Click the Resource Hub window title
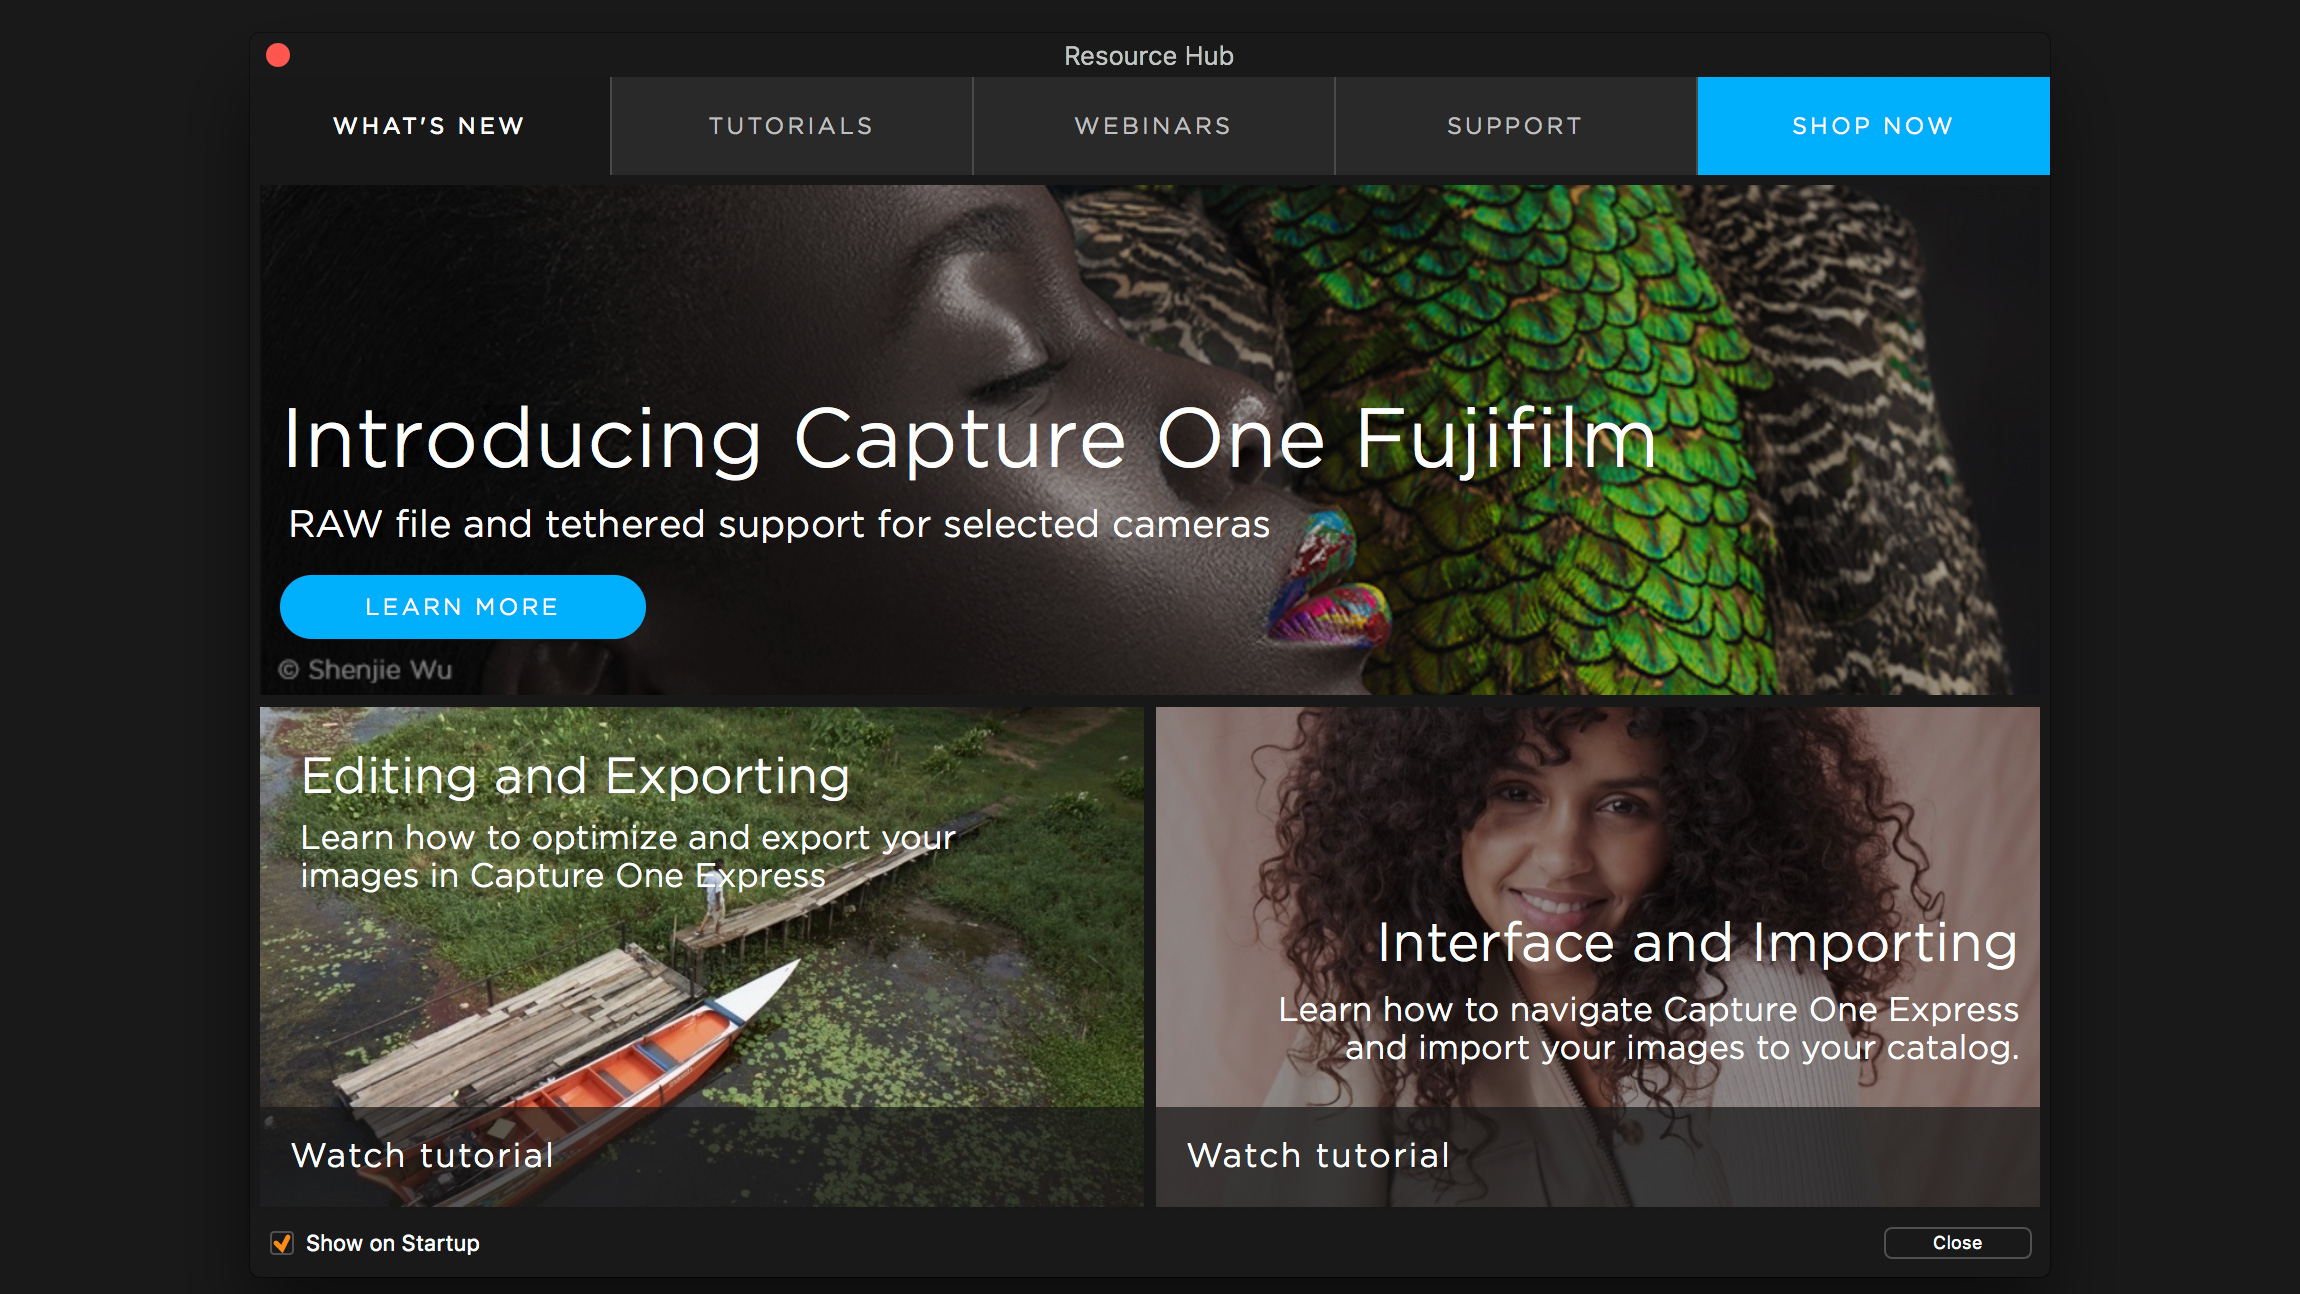This screenshot has width=2300, height=1294. (x=1149, y=56)
